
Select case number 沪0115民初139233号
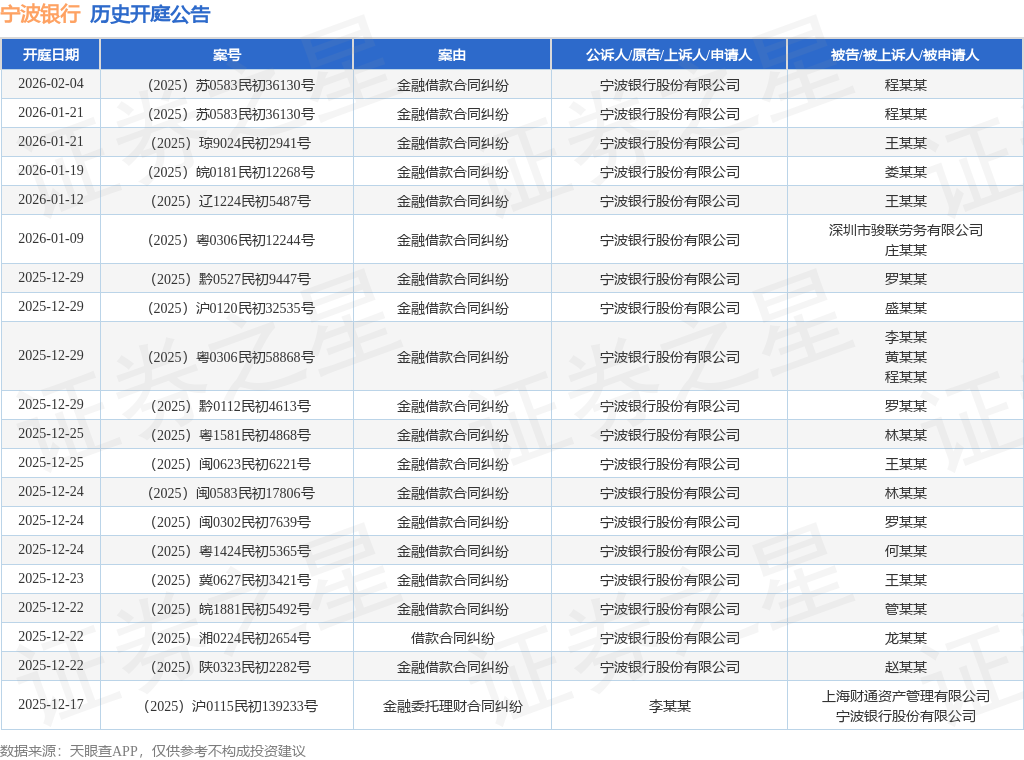pos(231,706)
